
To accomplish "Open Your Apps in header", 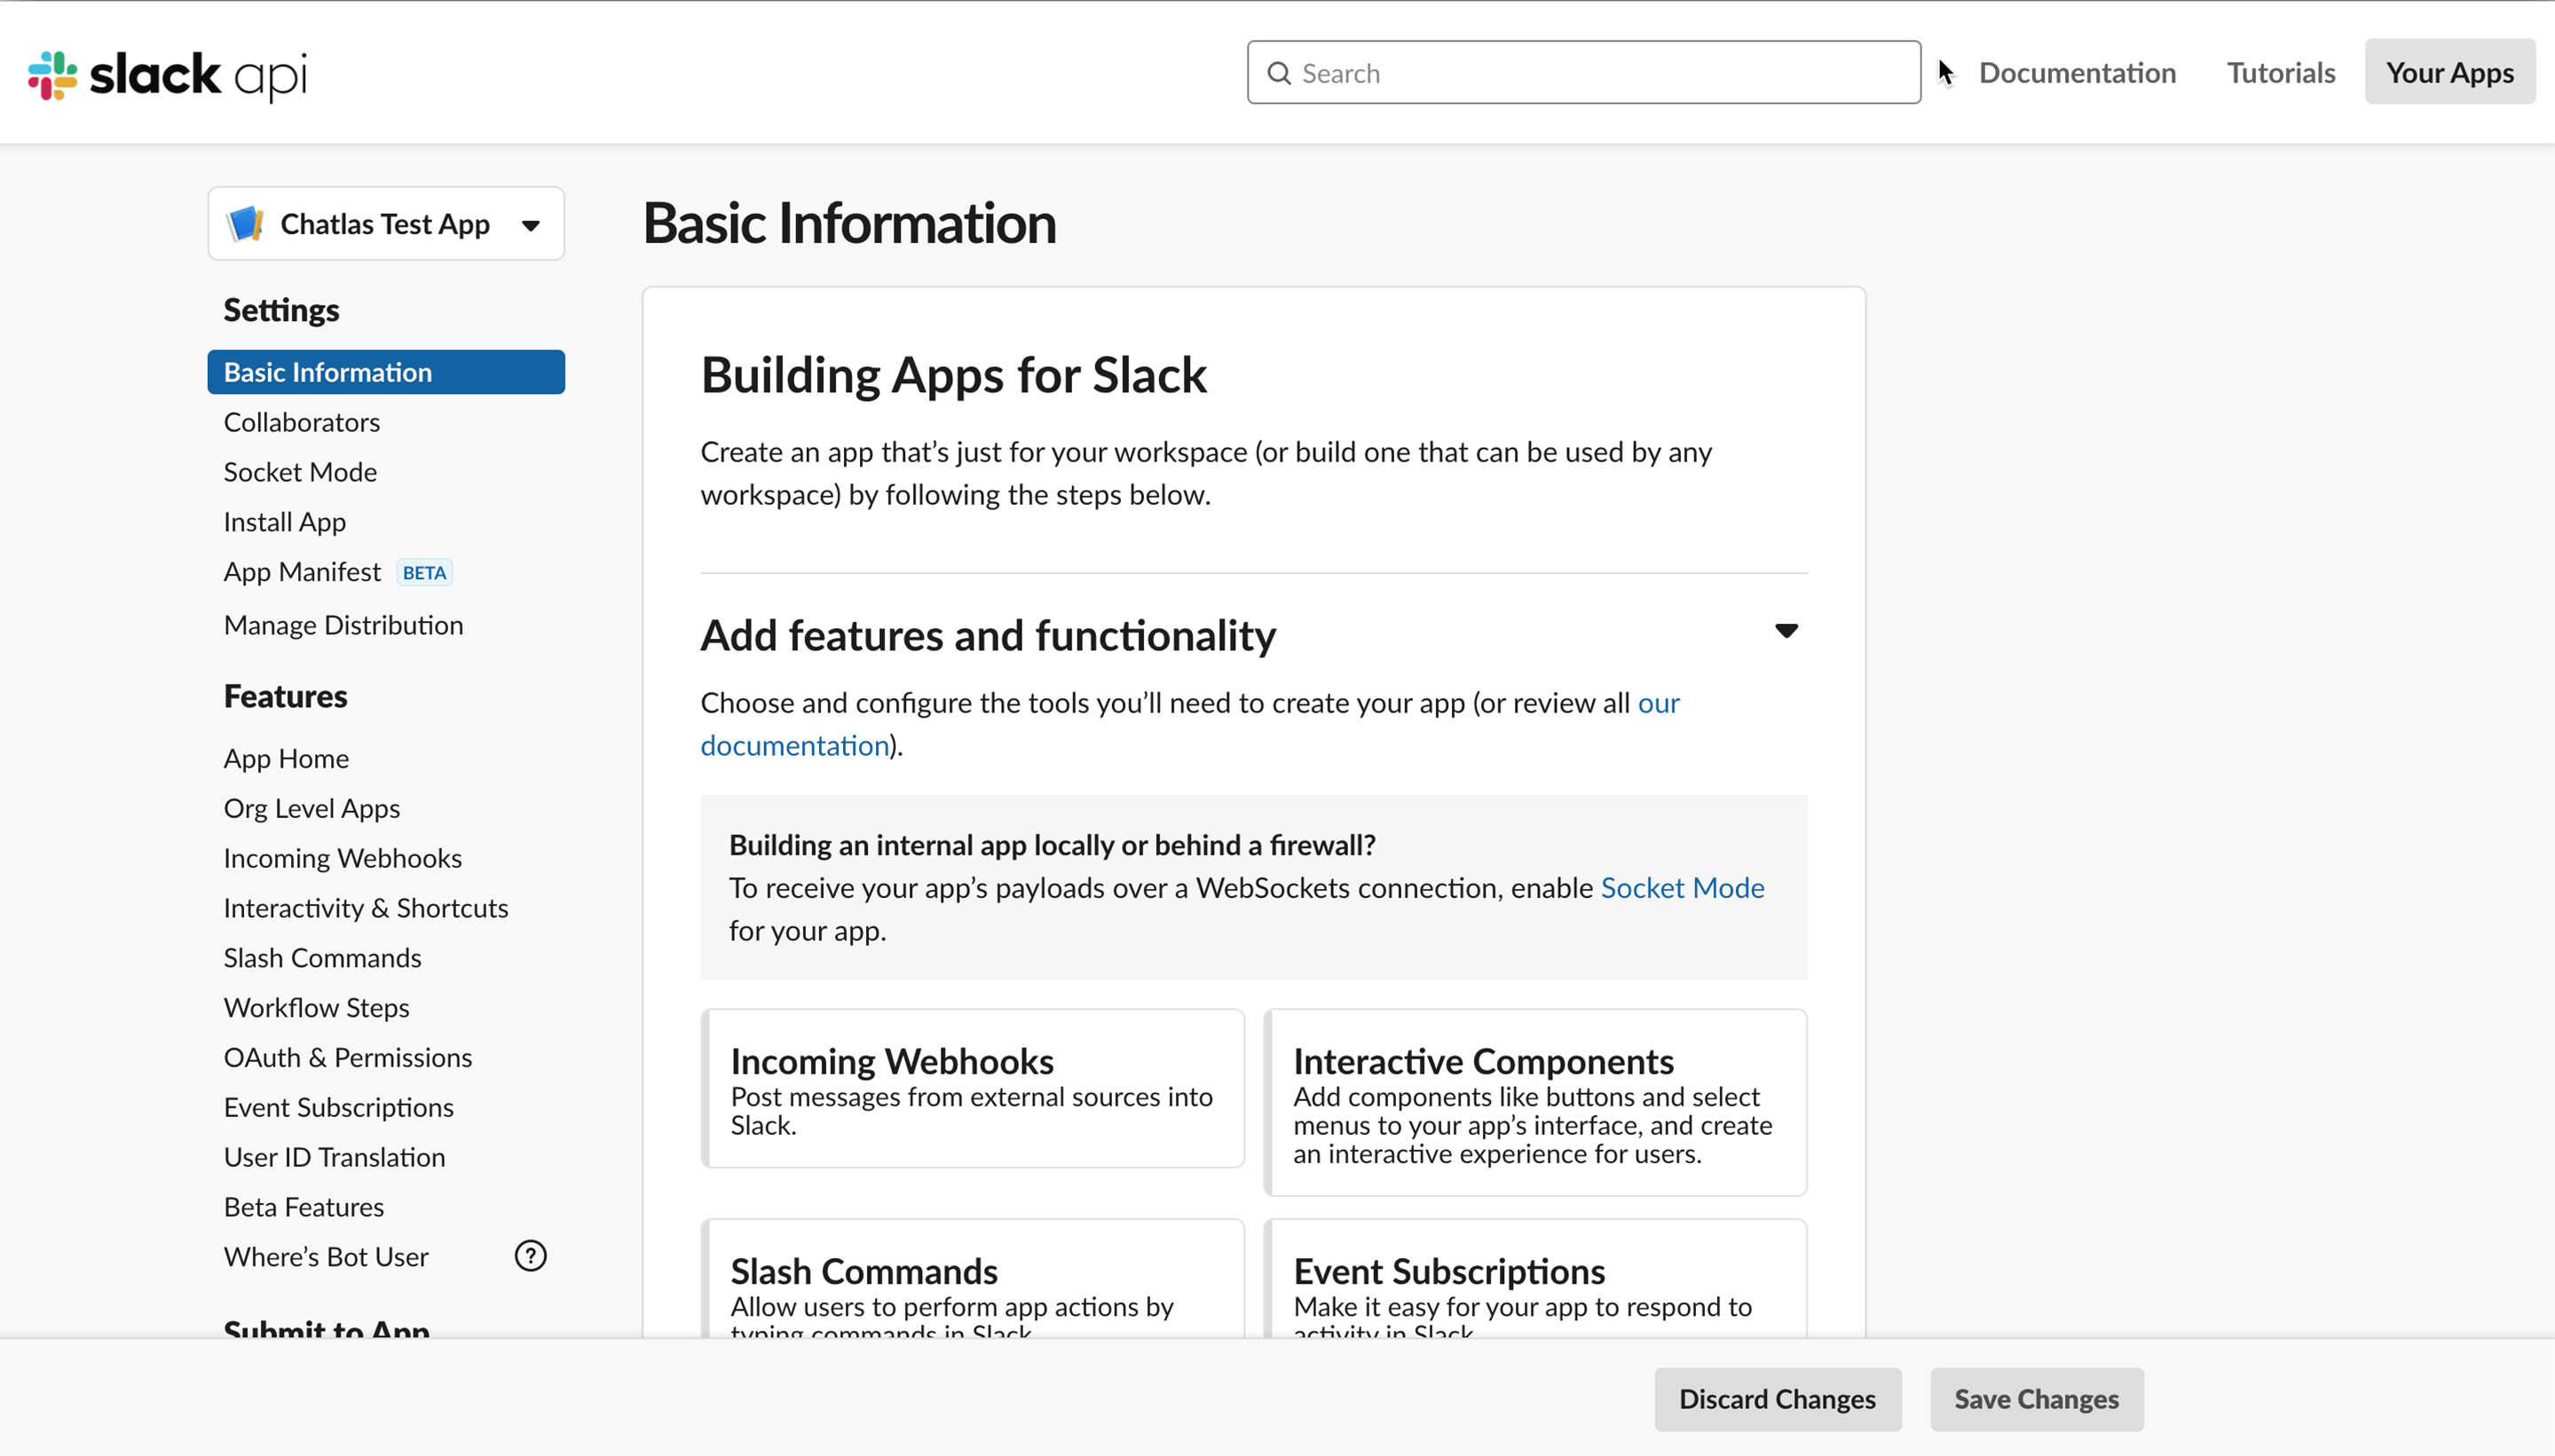I will (x=2449, y=73).
